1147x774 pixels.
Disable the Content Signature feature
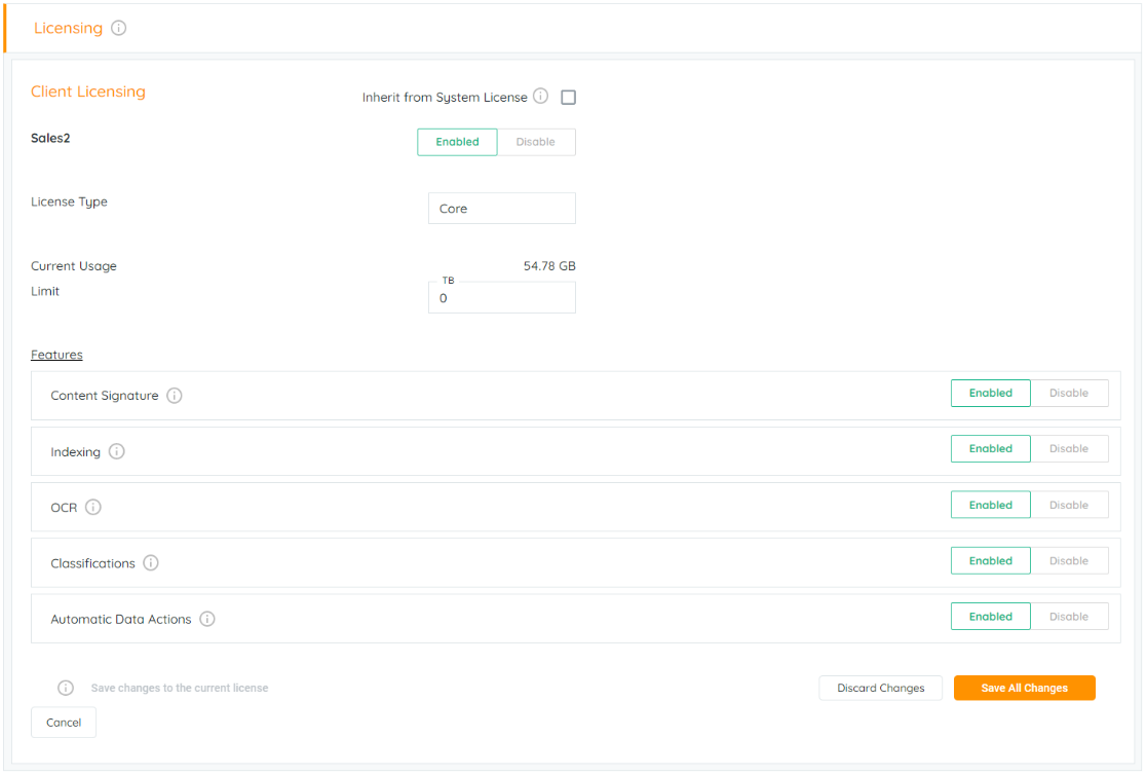pyautogui.click(x=1068, y=393)
